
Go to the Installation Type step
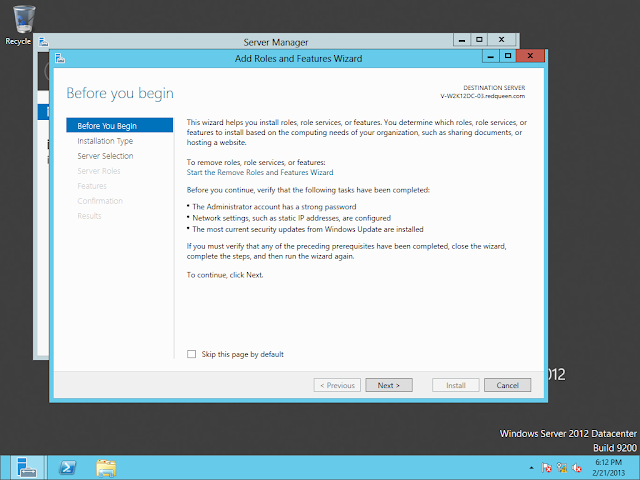coord(105,141)
